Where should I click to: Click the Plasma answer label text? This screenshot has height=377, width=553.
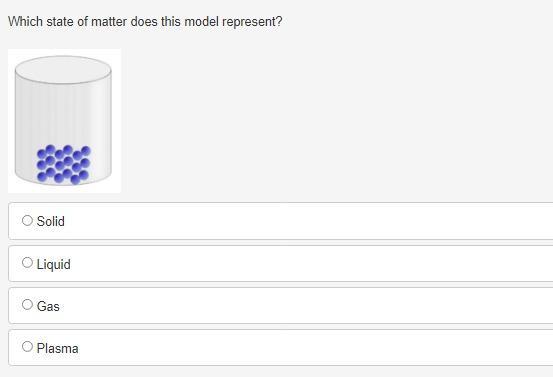click(x=57, y=348)
